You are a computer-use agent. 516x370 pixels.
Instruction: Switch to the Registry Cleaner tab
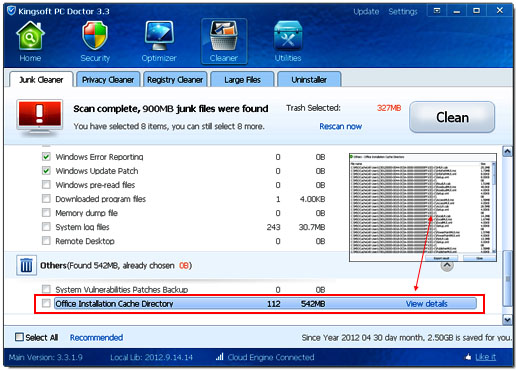point(175,80)
